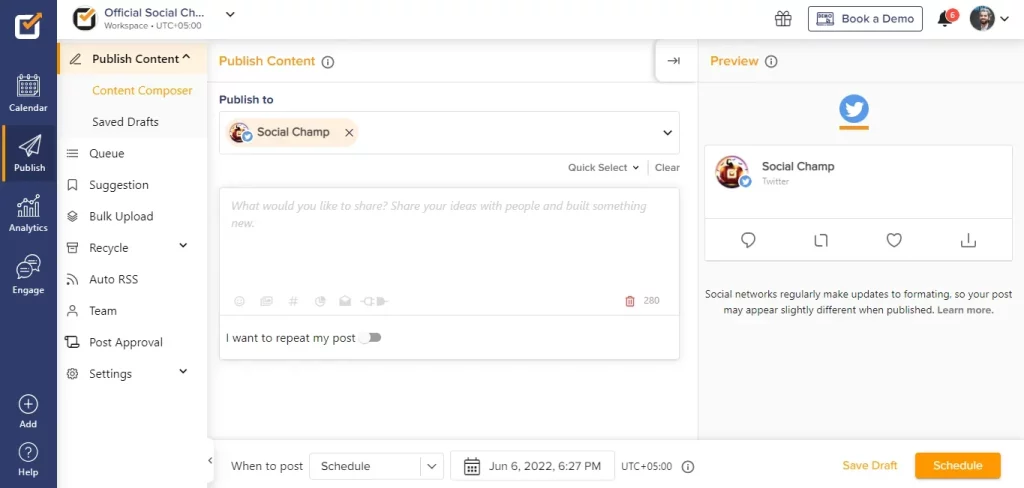Click Save Draft
Screen dimensions: 1024x488
(870, 466)
